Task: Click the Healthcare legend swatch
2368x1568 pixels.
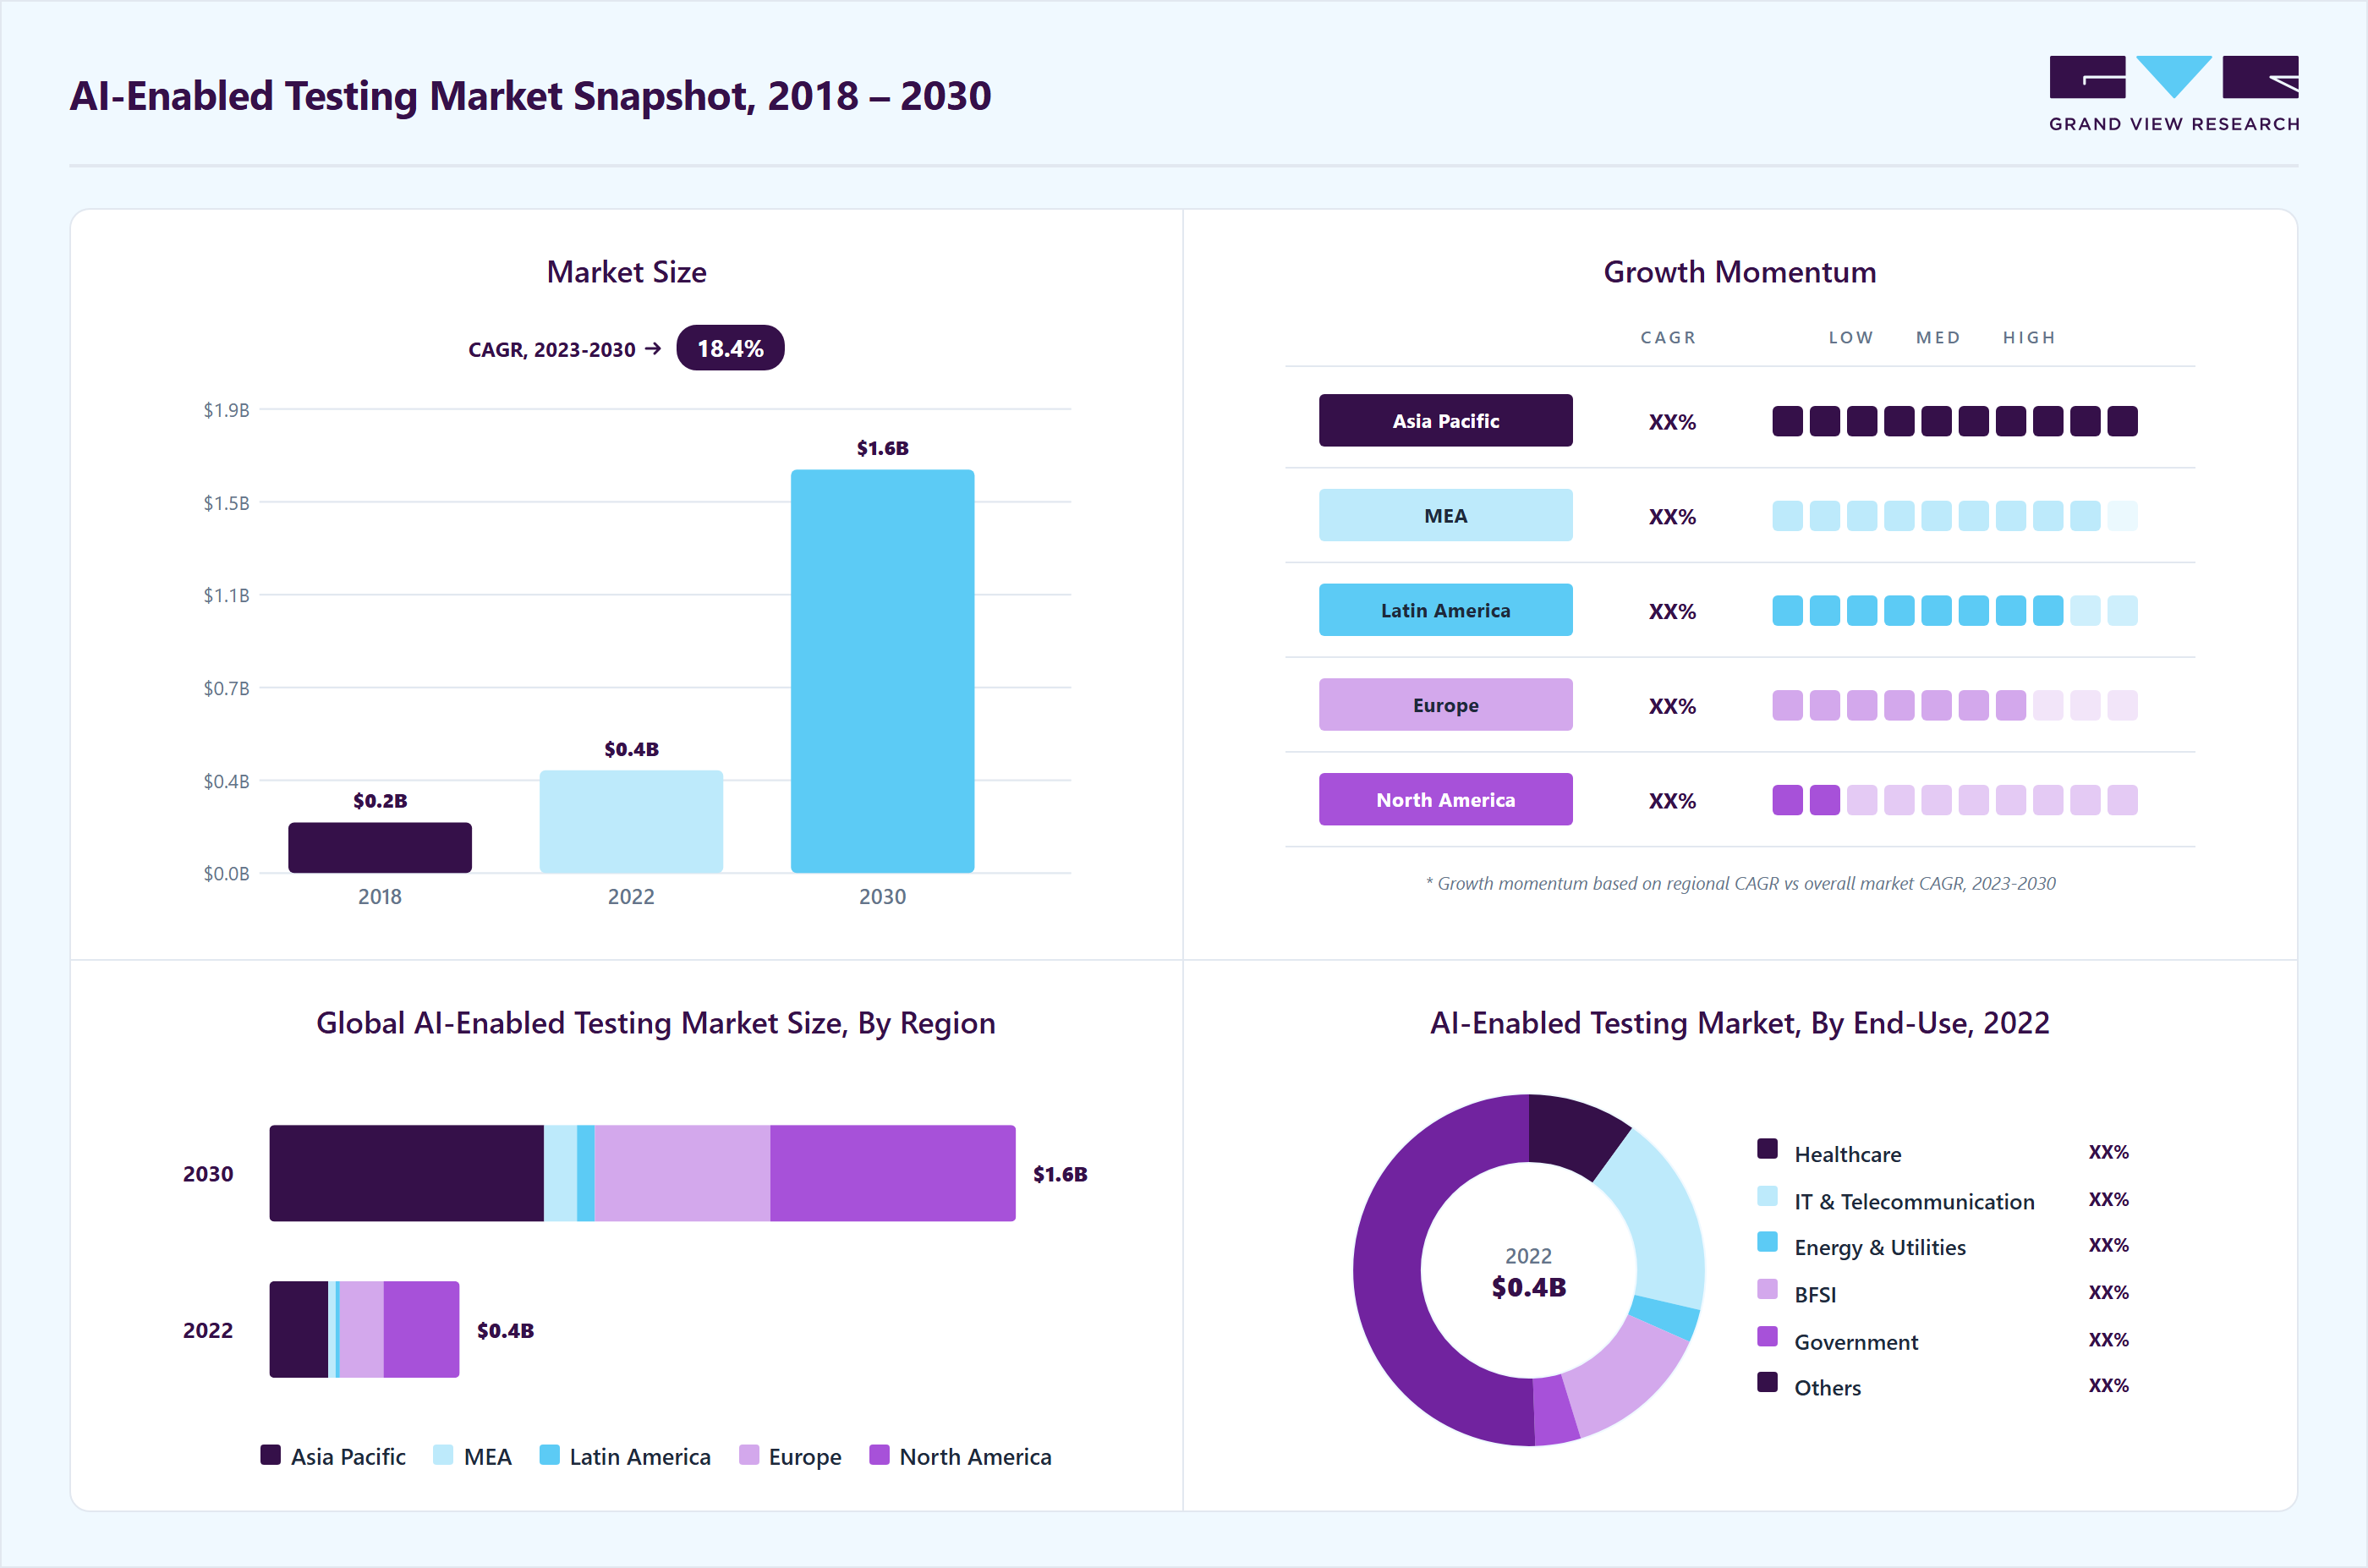Action: [x=1767, y=1149]
